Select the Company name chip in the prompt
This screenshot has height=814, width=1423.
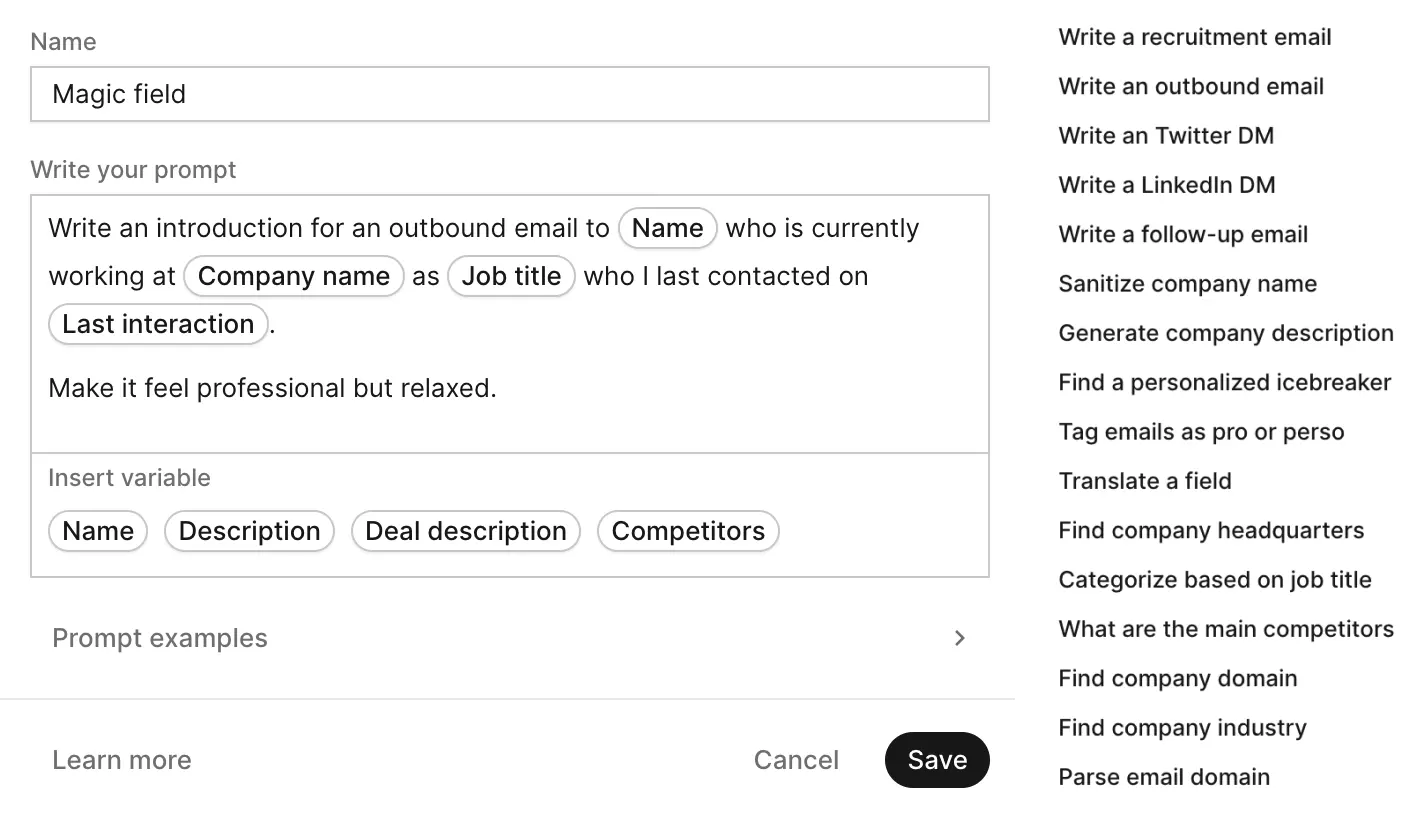point(294,276)
